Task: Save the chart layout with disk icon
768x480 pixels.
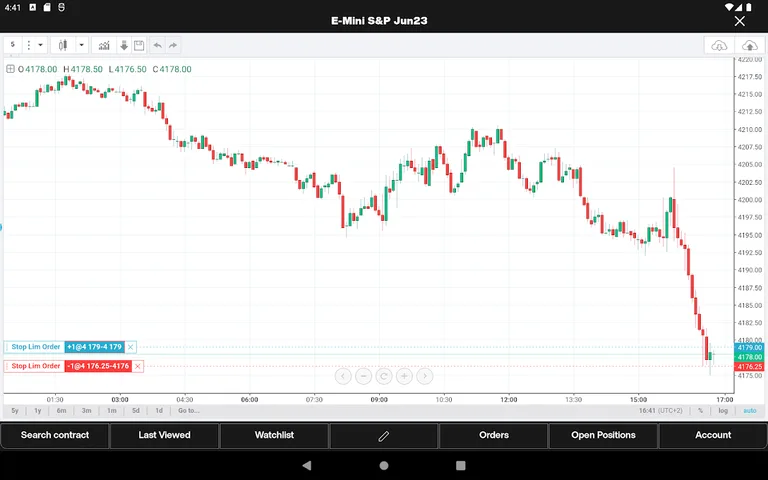Action: click(x=139, y=46)
